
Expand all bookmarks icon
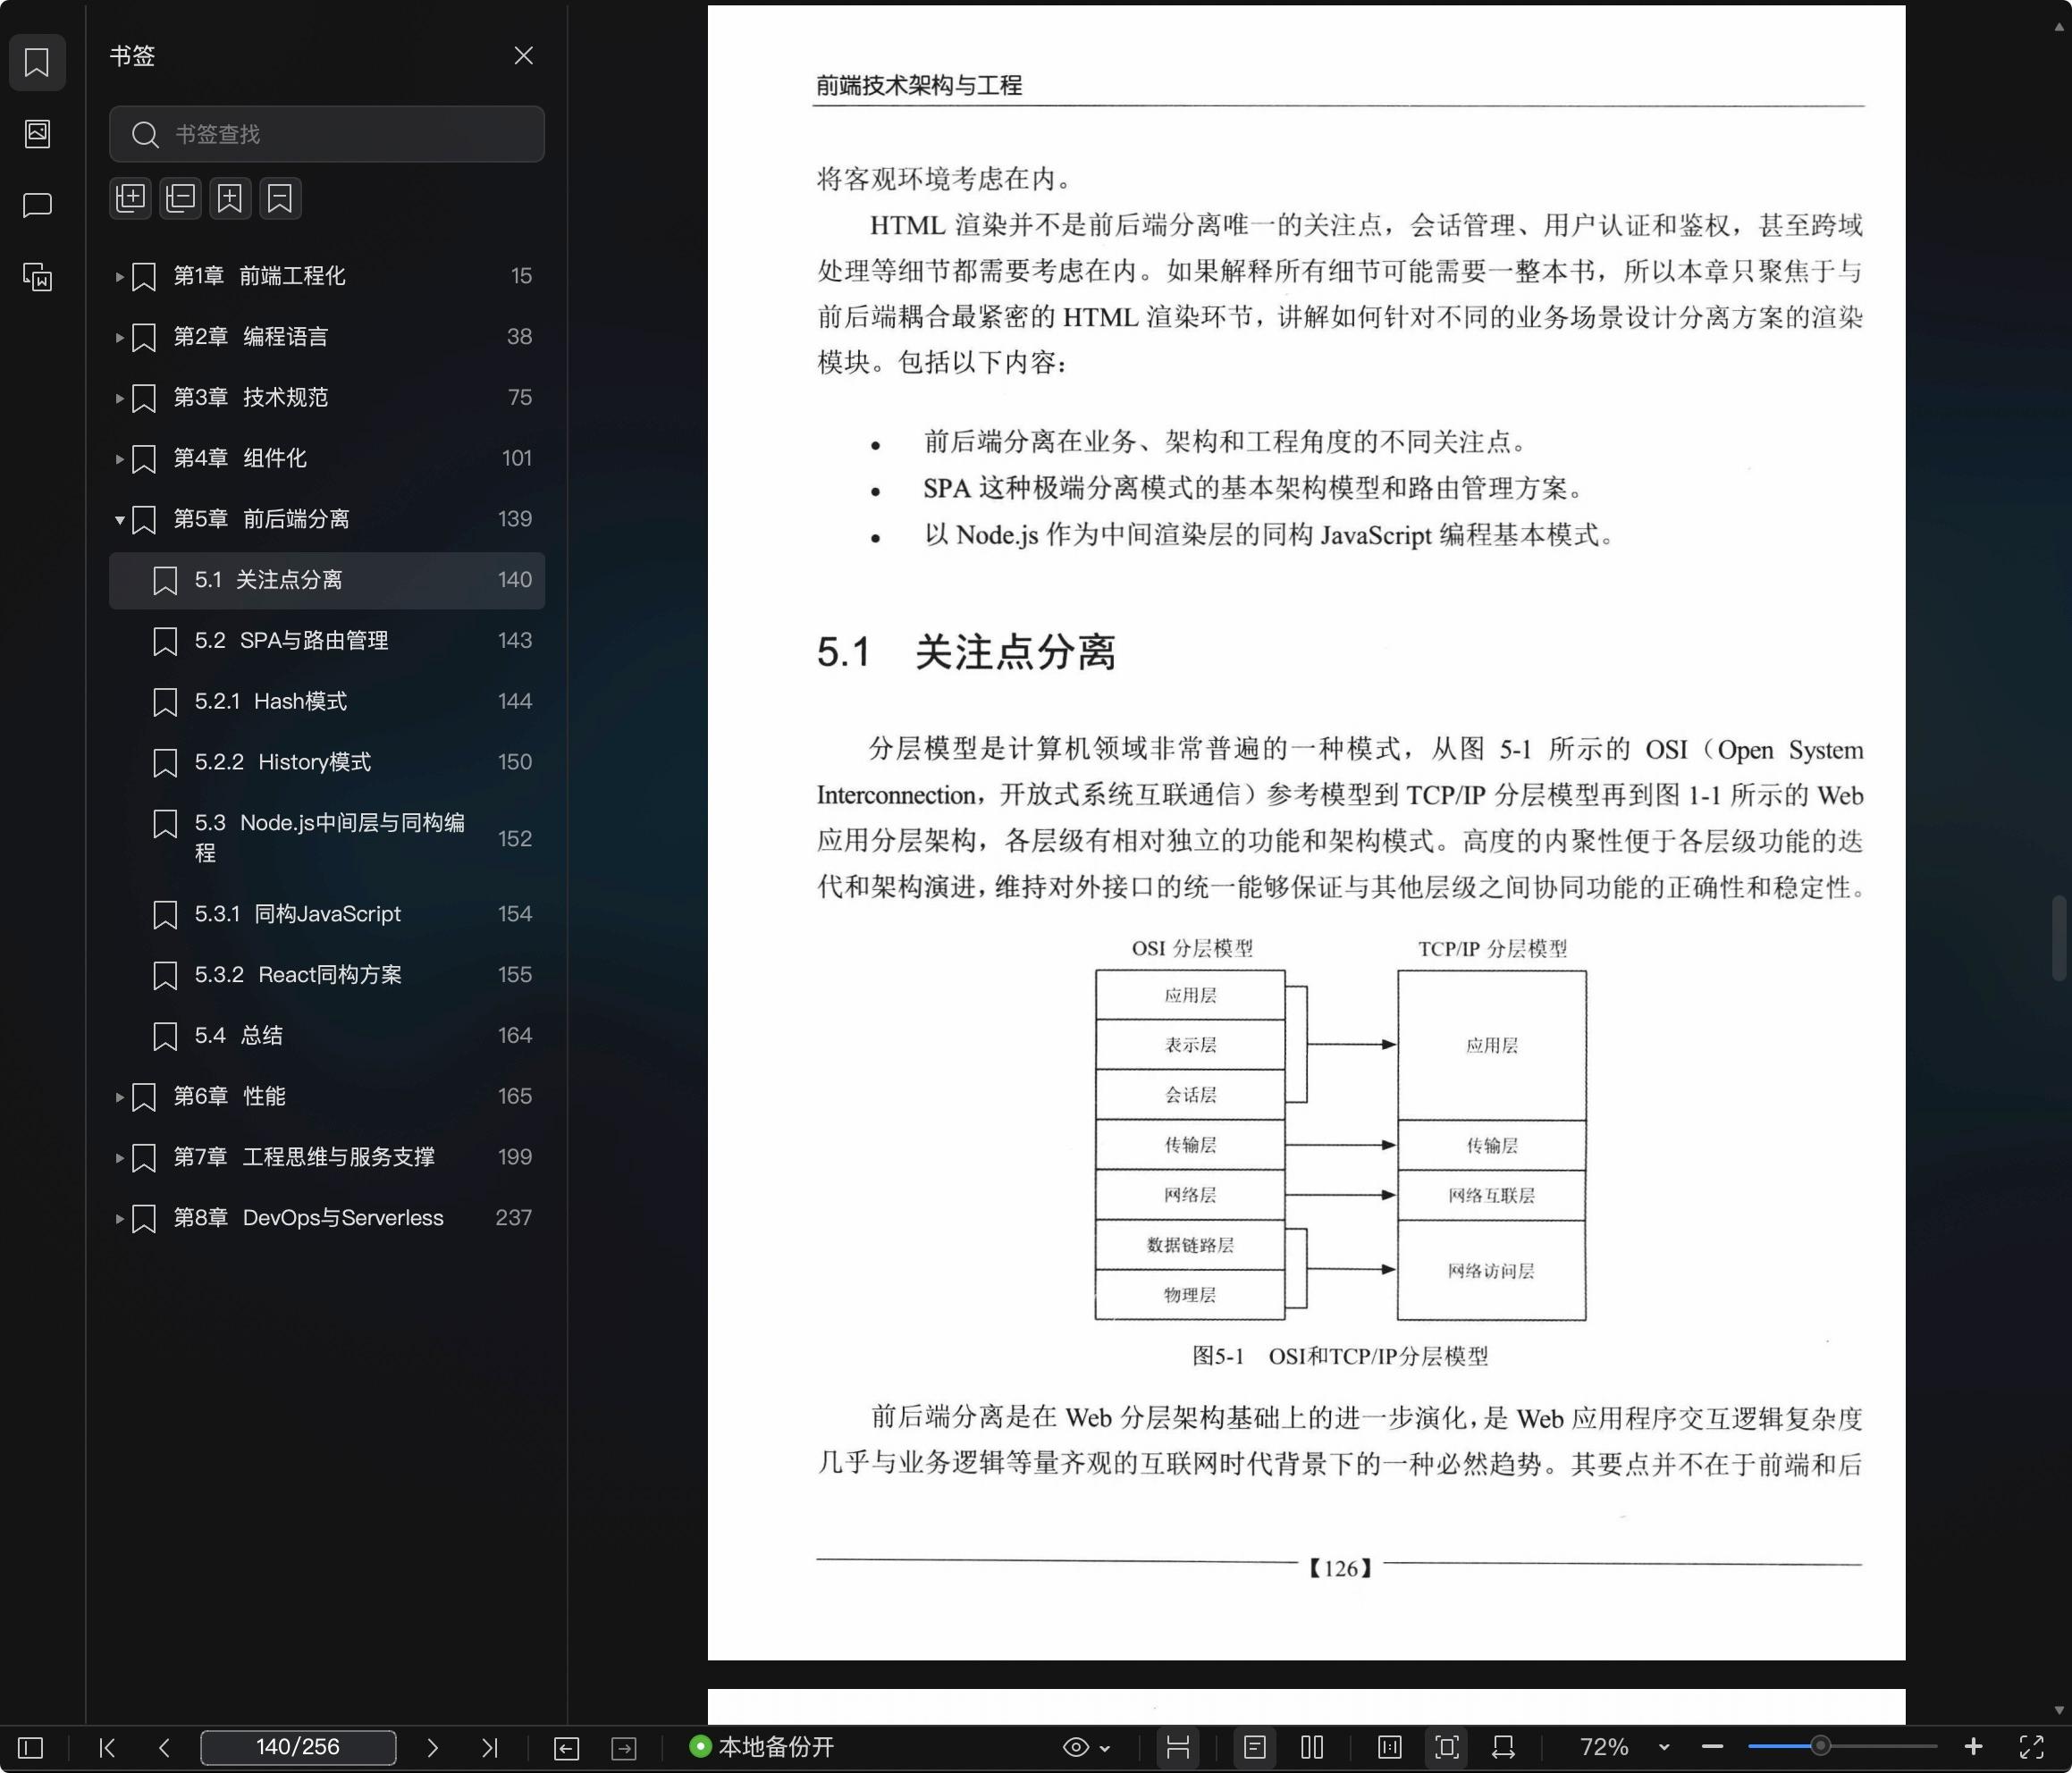point(130,198)
